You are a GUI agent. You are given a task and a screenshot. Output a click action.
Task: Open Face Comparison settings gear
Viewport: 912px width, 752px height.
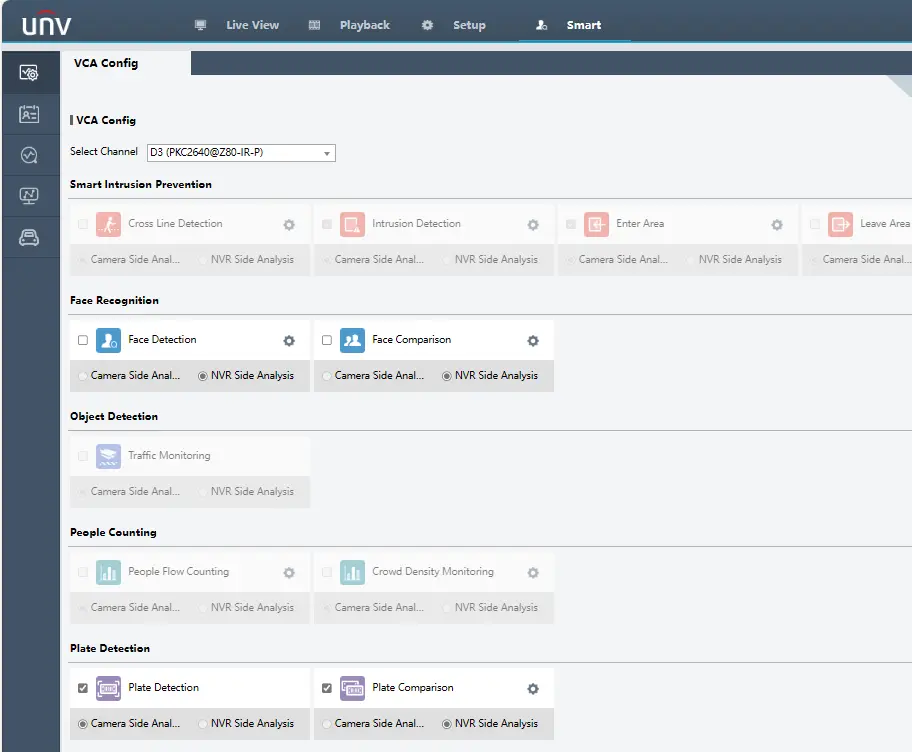coord(533,341)
